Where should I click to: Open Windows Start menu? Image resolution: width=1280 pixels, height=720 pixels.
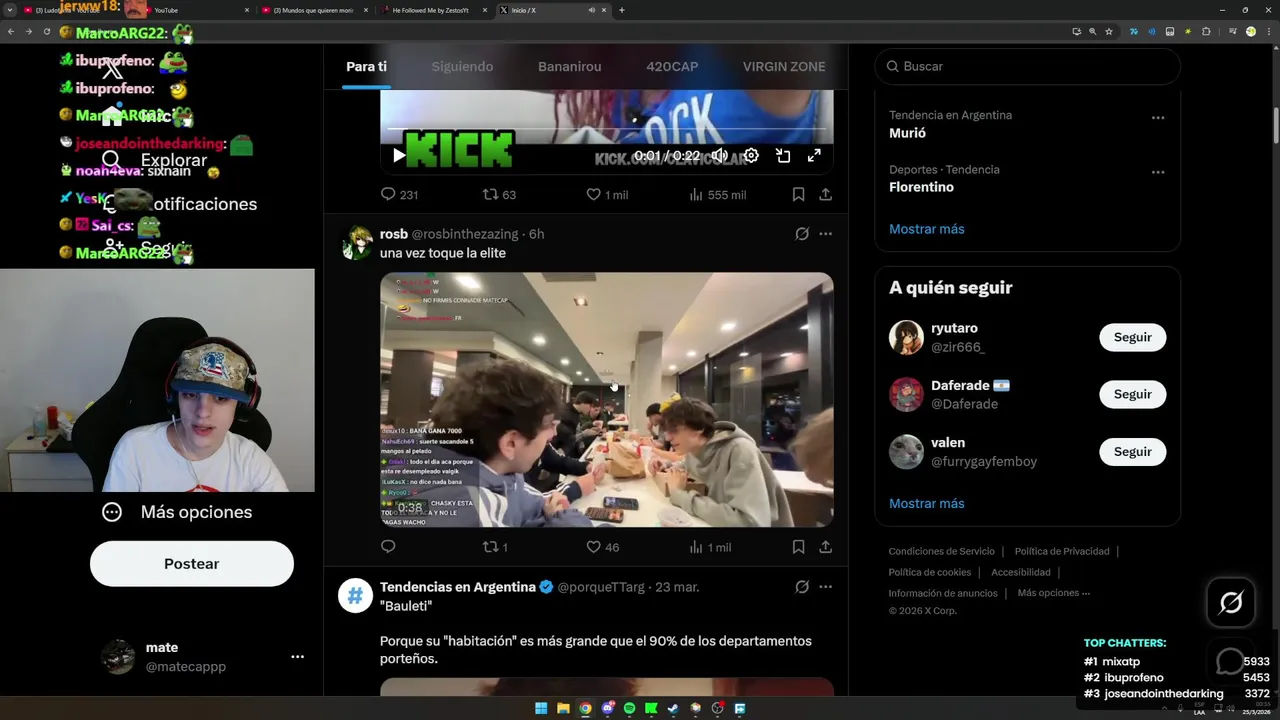541,709
